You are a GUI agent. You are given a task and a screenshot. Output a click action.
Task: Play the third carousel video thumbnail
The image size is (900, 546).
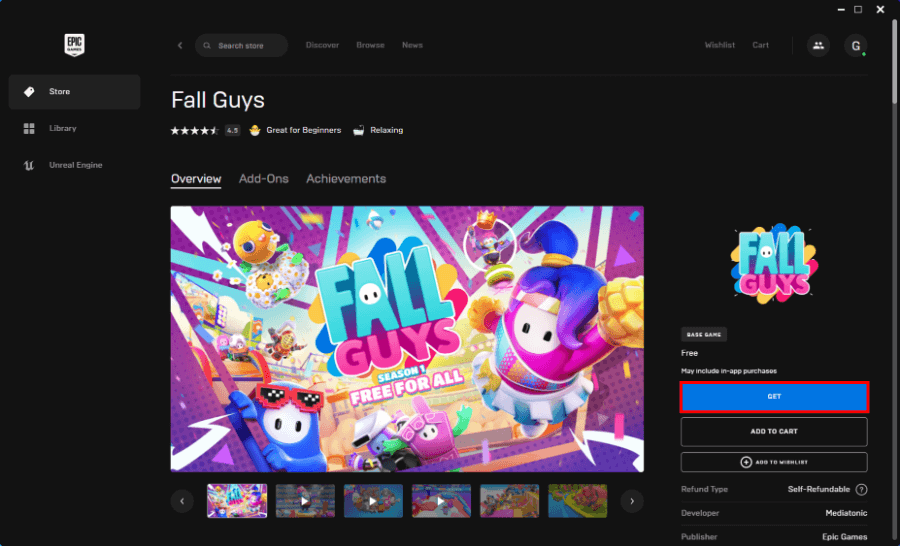click(373, 501)
